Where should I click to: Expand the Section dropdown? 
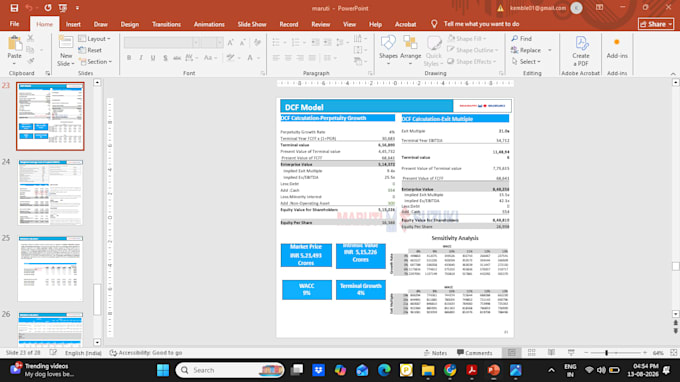click(95, 62)
